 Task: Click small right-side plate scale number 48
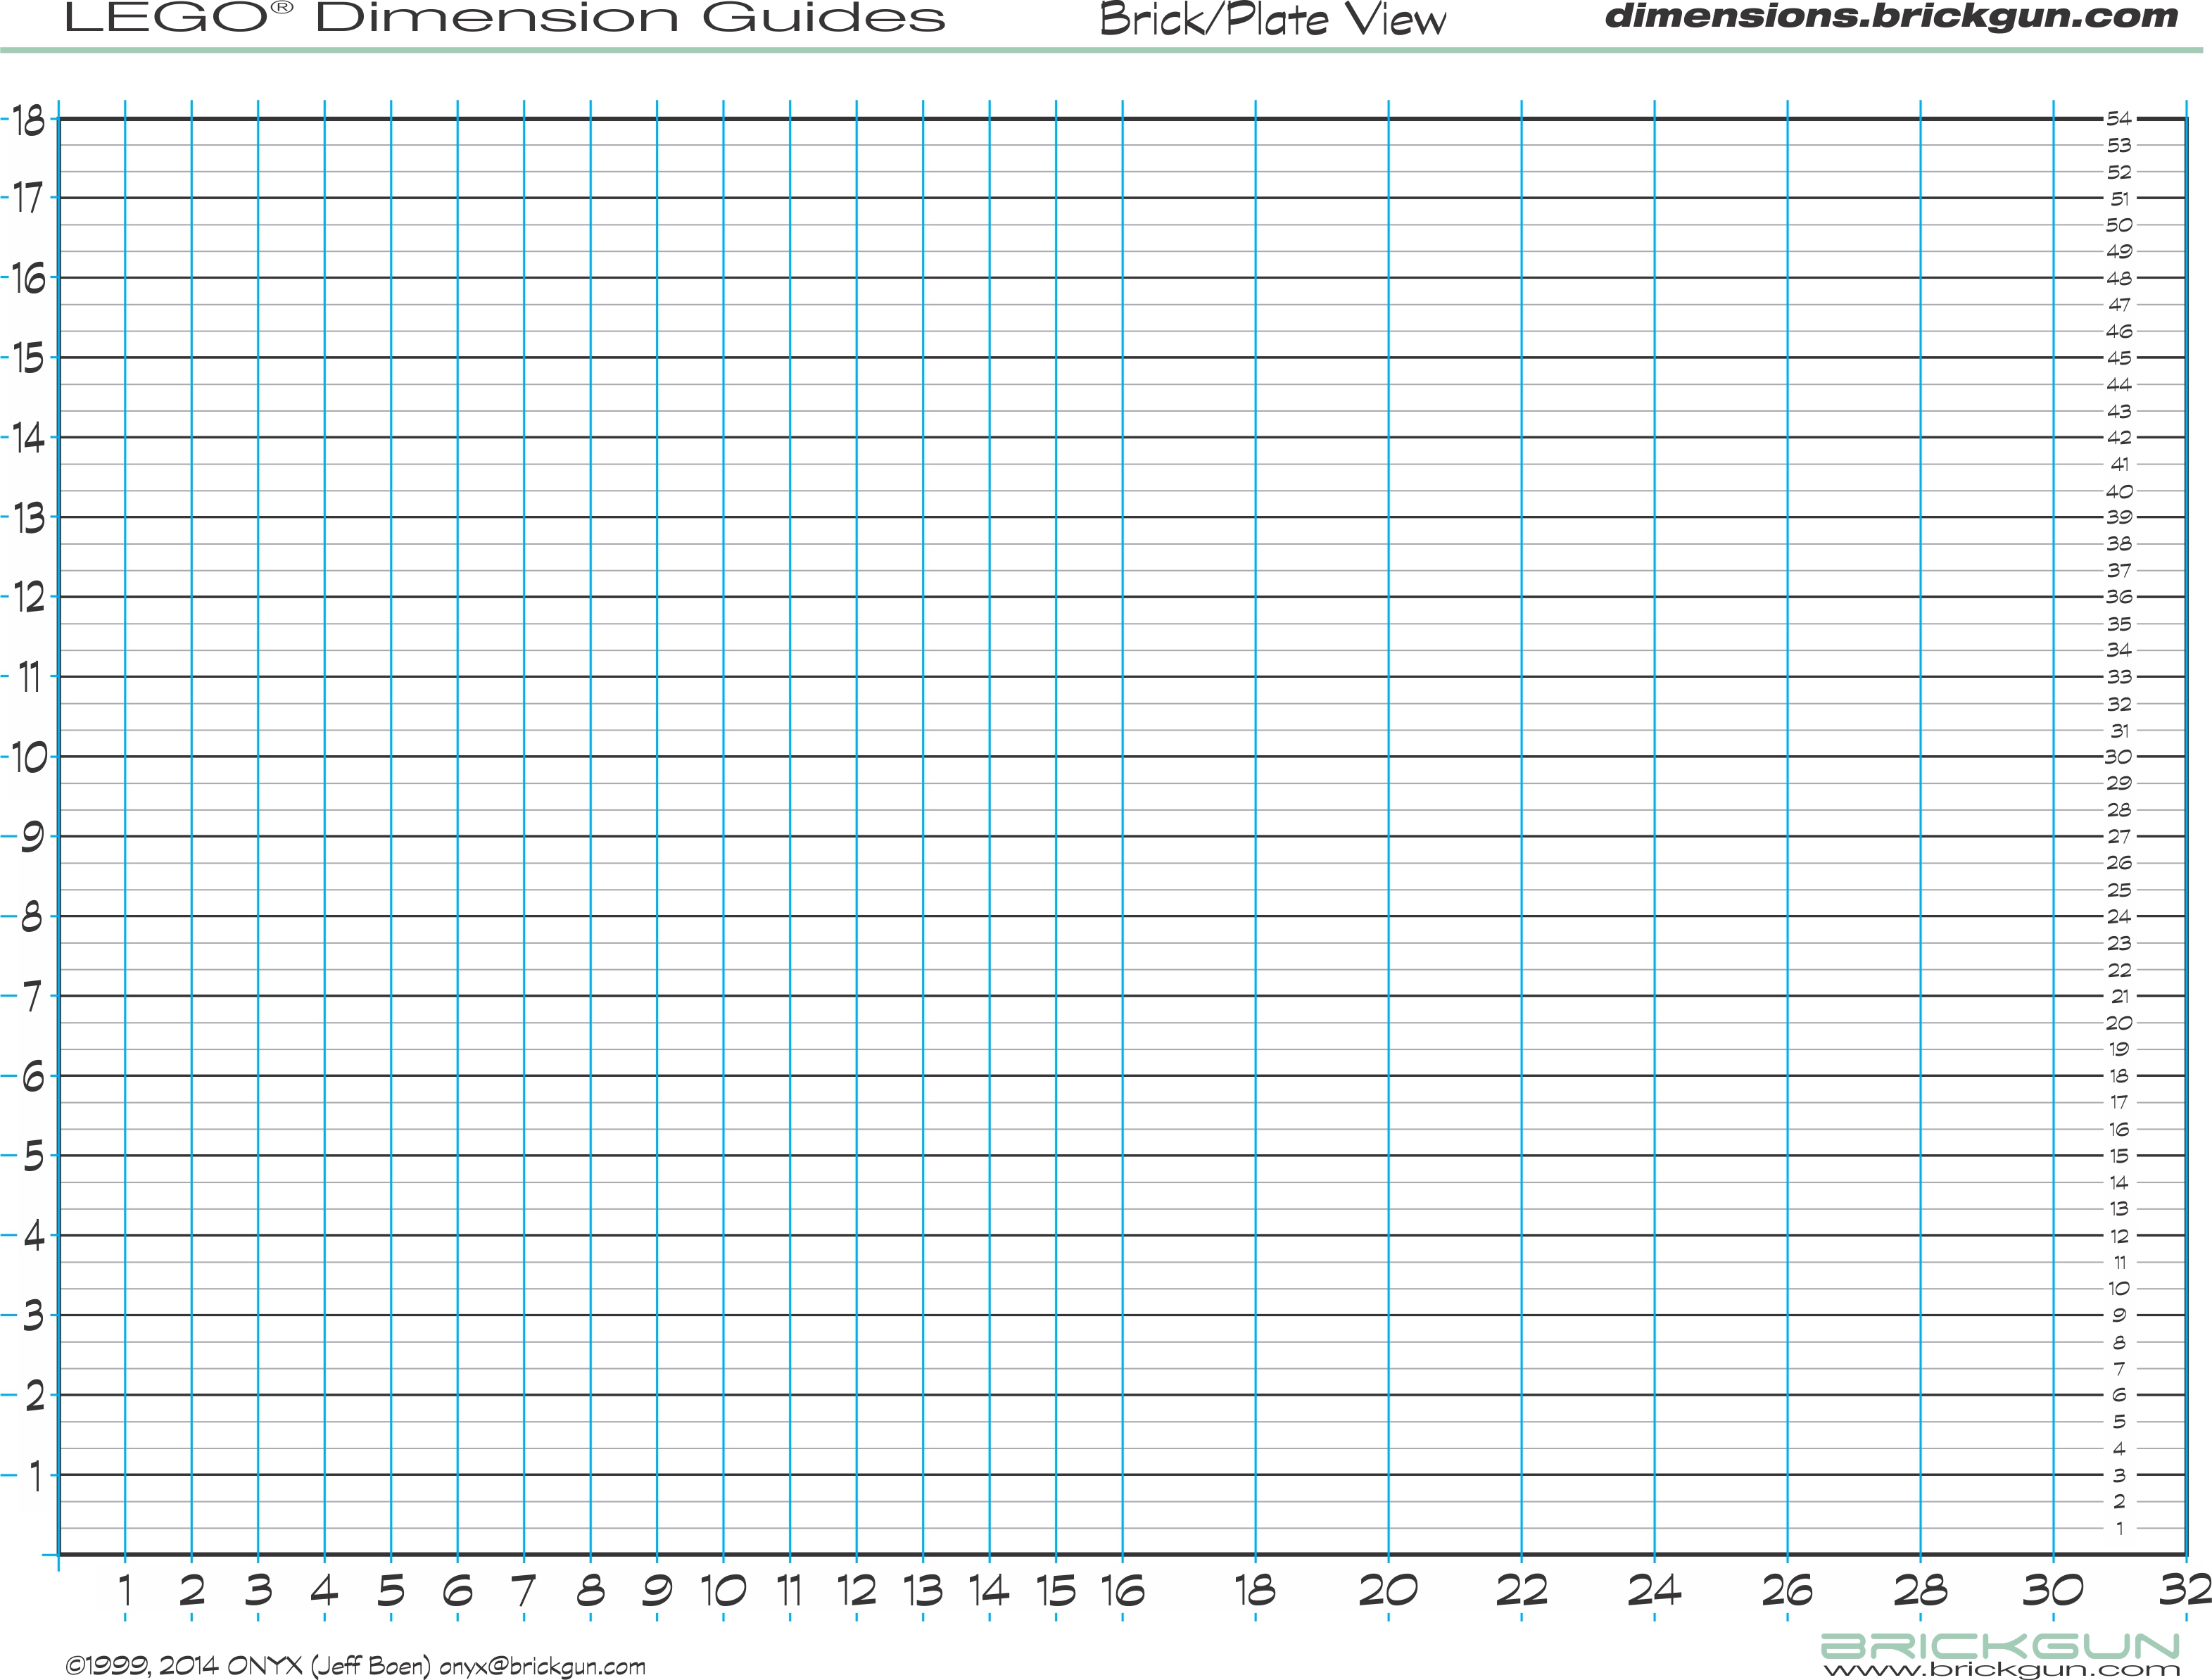(x=2119, y=278)
